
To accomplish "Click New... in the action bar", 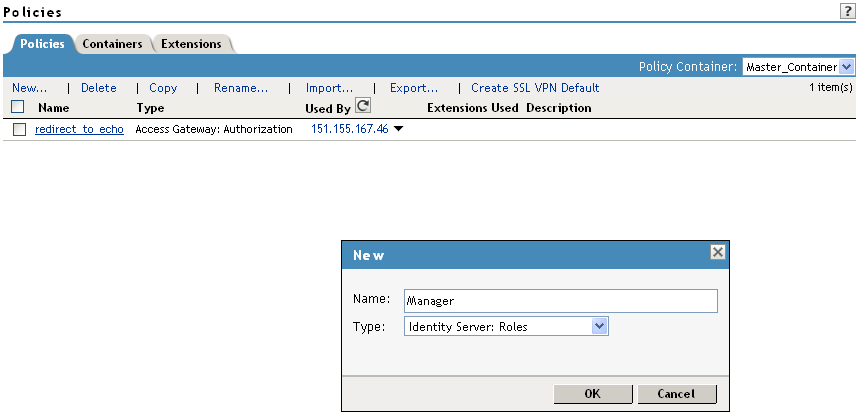I will [x=29, y=88].
